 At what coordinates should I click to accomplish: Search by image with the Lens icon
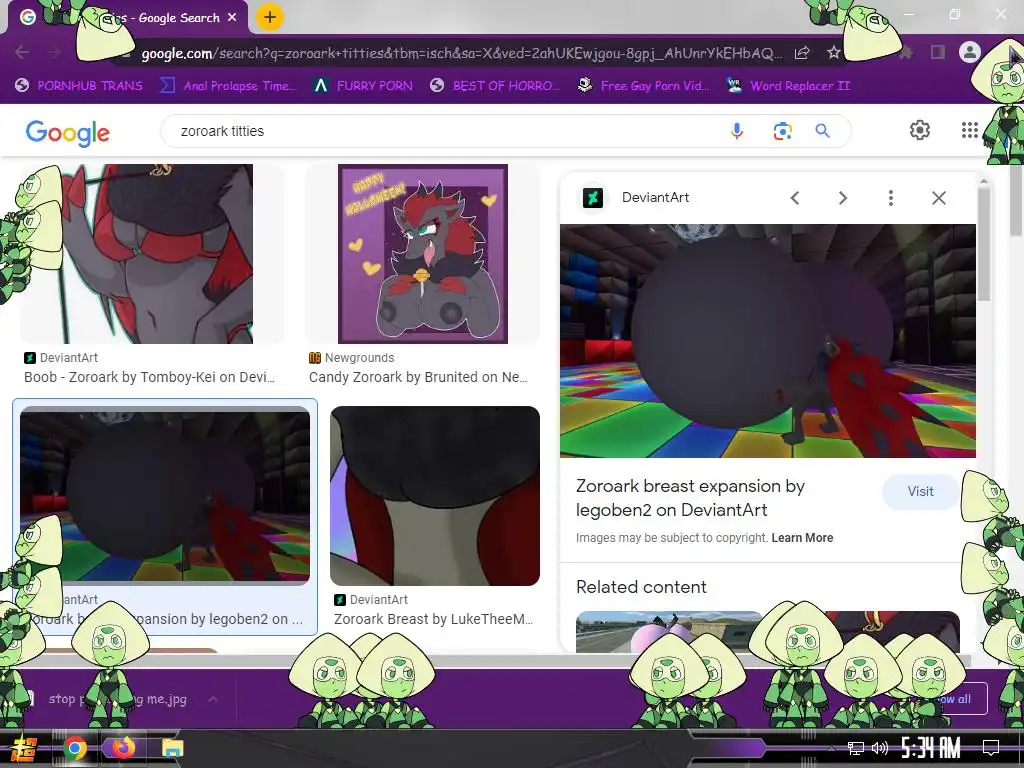[782, 131]
